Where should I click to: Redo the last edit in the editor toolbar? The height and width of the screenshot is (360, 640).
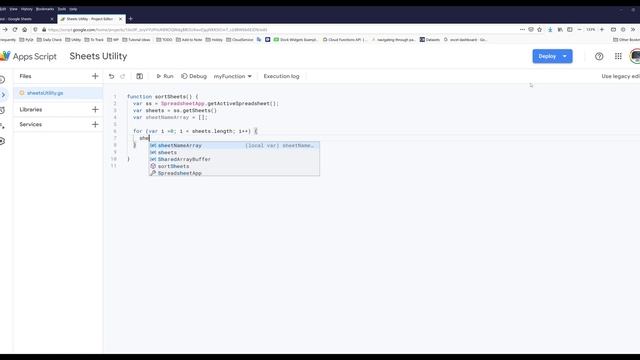coord(122,76)
